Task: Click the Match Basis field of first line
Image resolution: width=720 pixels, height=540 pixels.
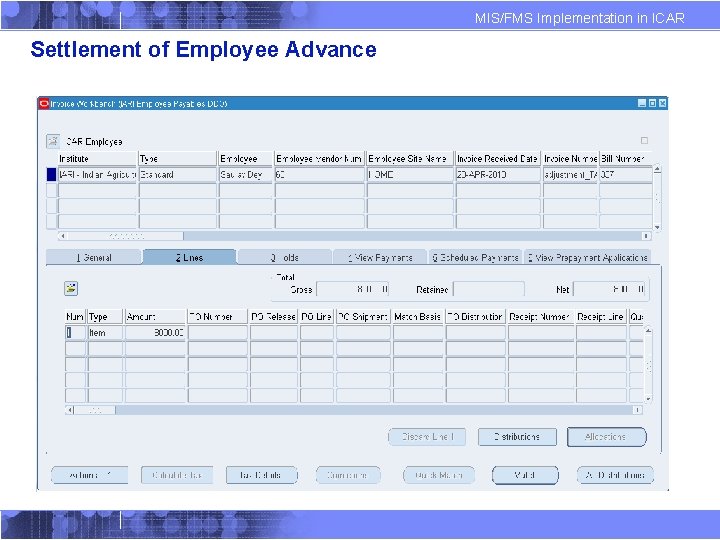Action: tap(418, 332)
